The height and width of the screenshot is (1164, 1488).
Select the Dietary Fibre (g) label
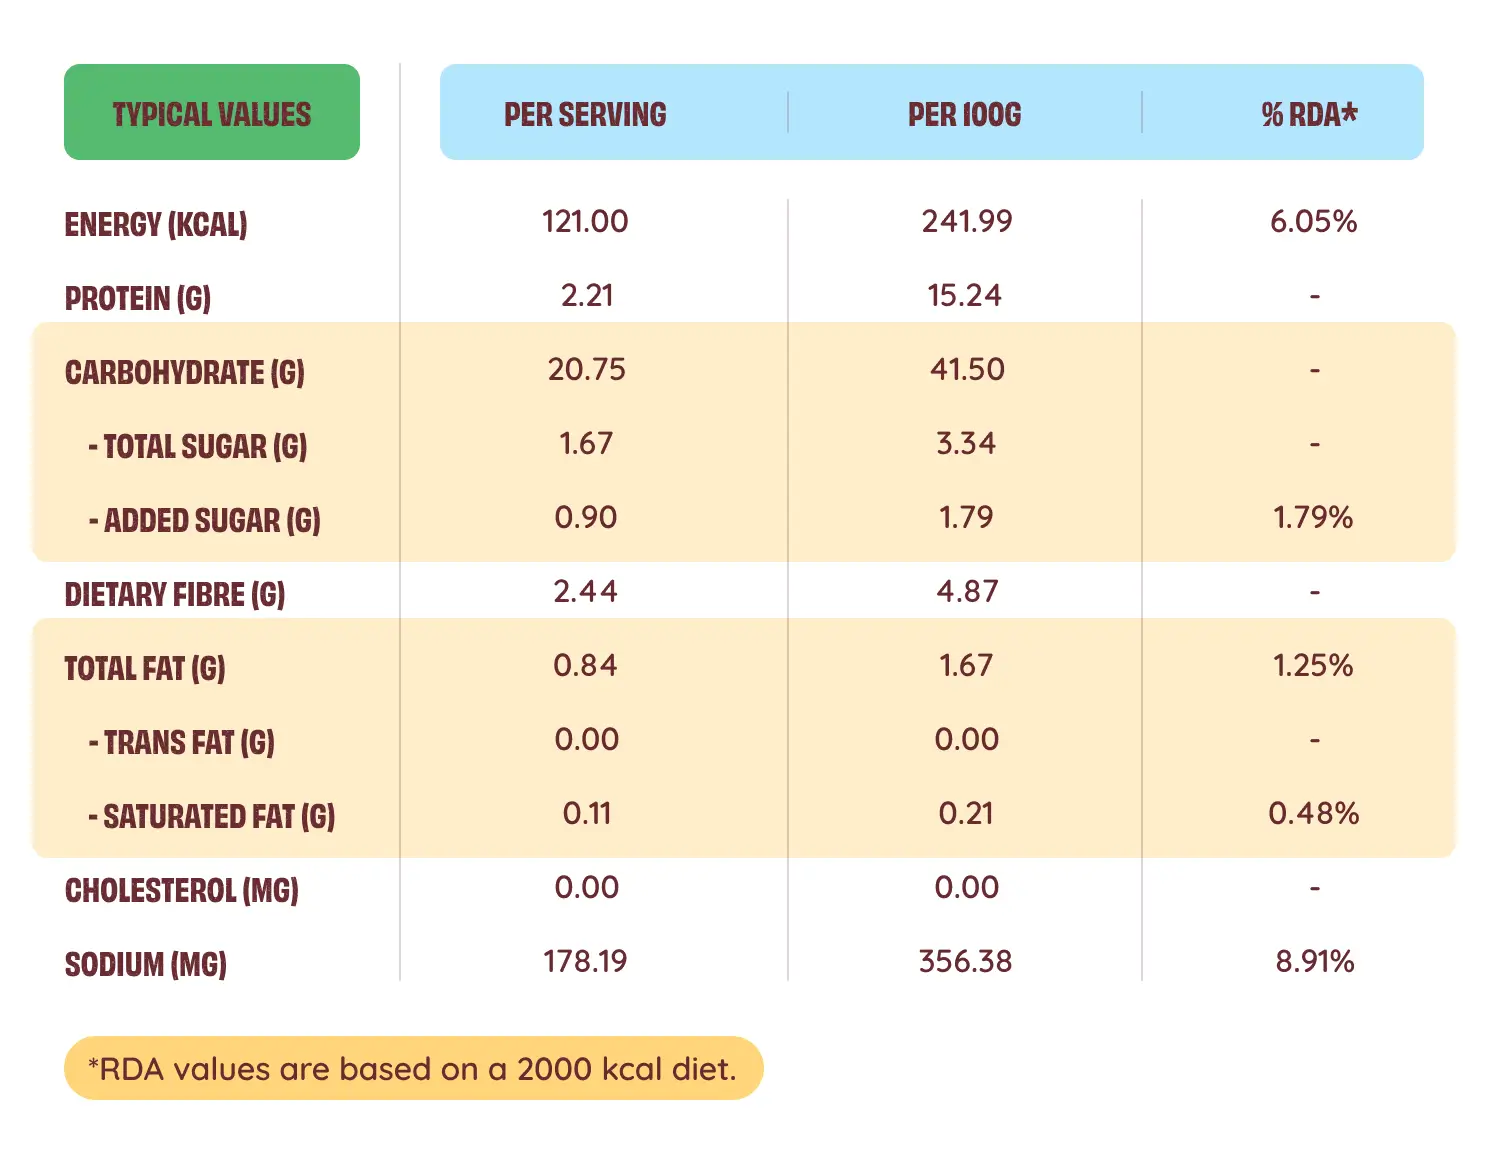click(x=175, y=594)
